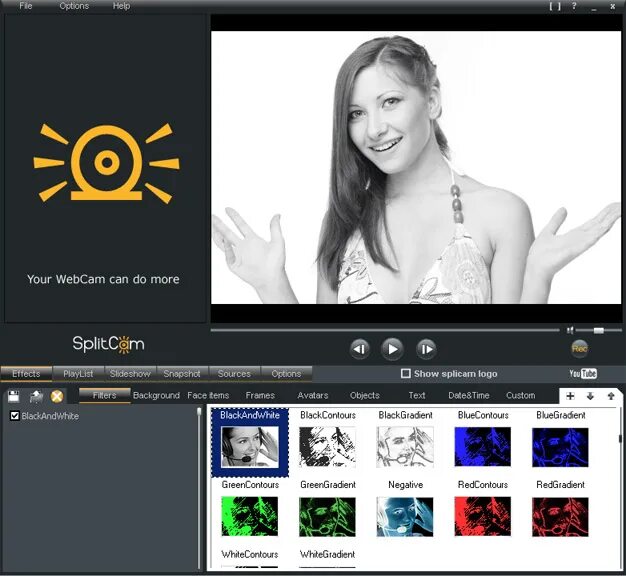Select the Custom effects category
The width and height of the screenshot is (626, 576).
(x=521, y=396)
